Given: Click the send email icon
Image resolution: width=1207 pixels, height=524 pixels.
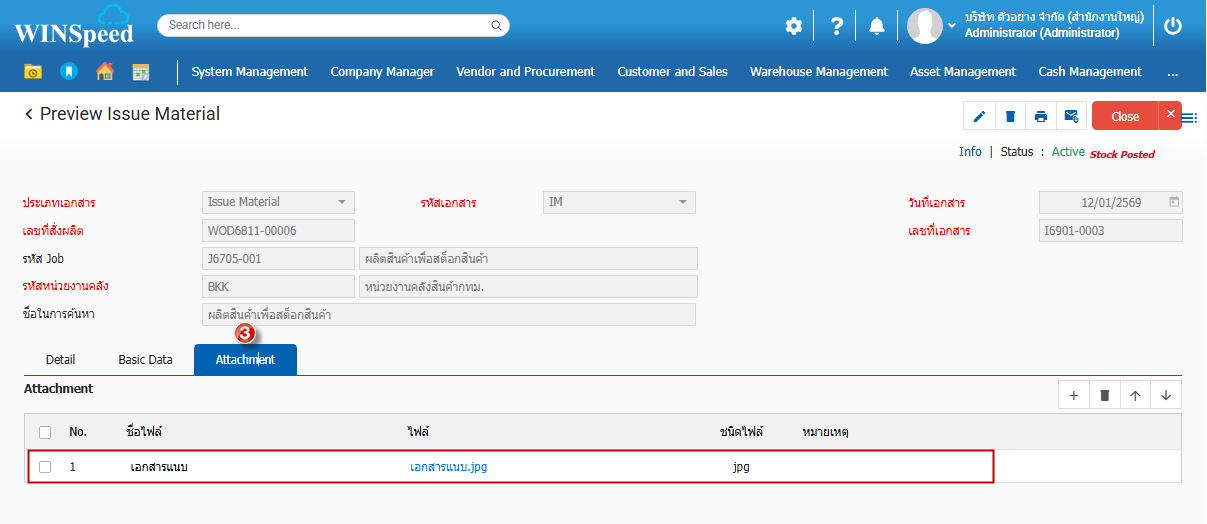Looking at the screenshot, I should pos(1071,116).
